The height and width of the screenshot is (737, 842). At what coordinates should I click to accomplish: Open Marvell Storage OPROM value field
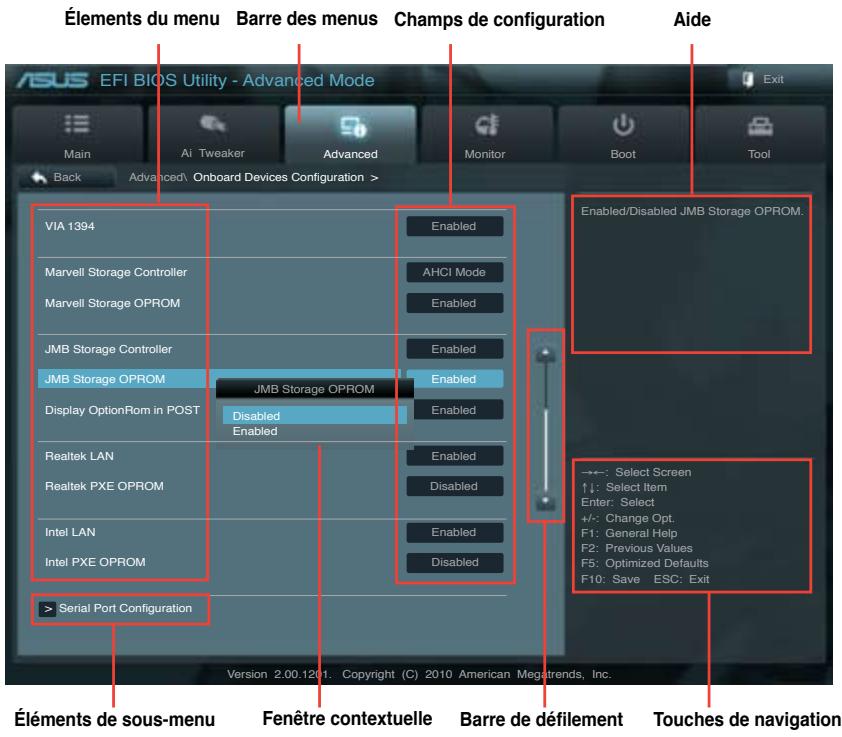[x=455, y=304]
